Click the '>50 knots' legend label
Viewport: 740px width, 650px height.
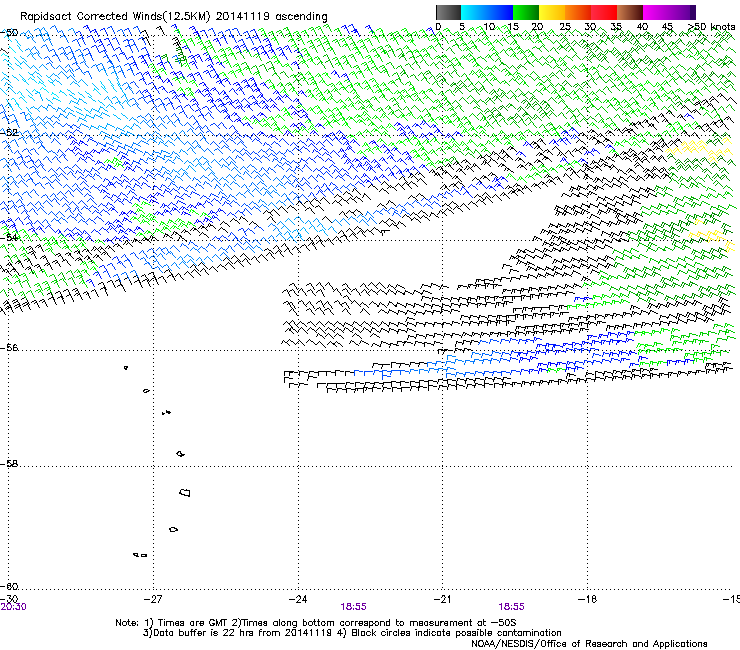tap(711, 26)
